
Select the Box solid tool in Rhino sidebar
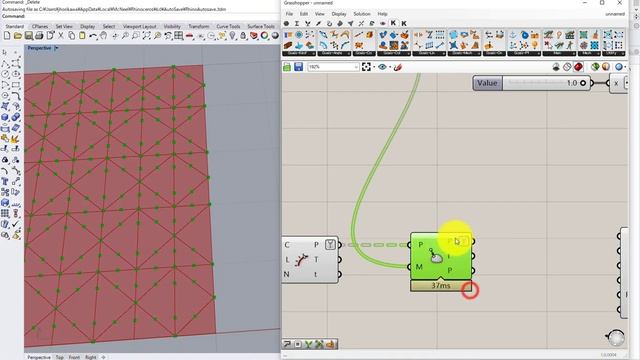pos(5,117)
